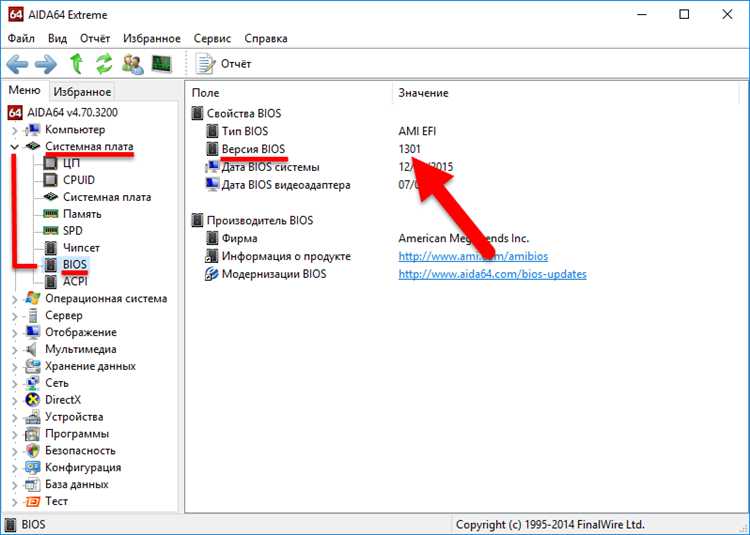The image size is (750, 535).
Task: Expand the Мультимедиа tree node
Action: click(x=14, y=350)
